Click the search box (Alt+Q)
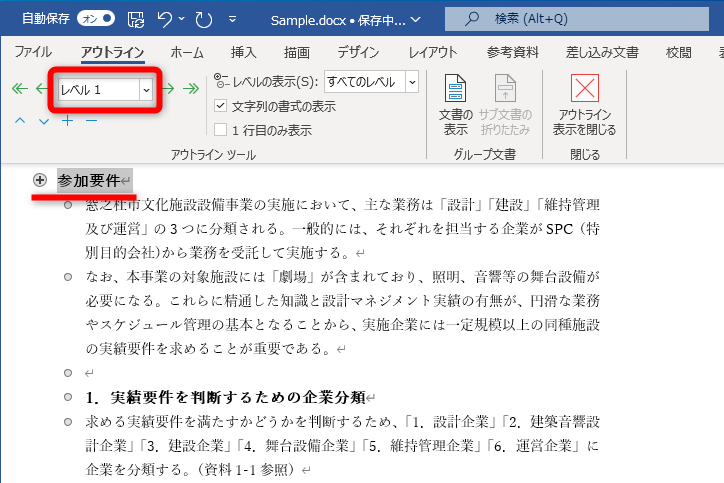The image size is (724, 483). [577, 19]
